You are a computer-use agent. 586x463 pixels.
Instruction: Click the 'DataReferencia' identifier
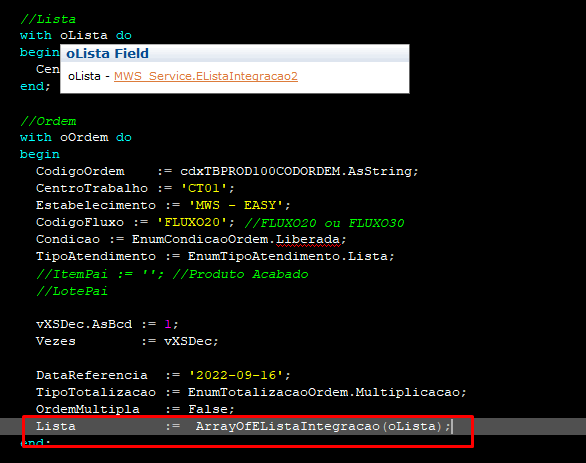(92, 375)
